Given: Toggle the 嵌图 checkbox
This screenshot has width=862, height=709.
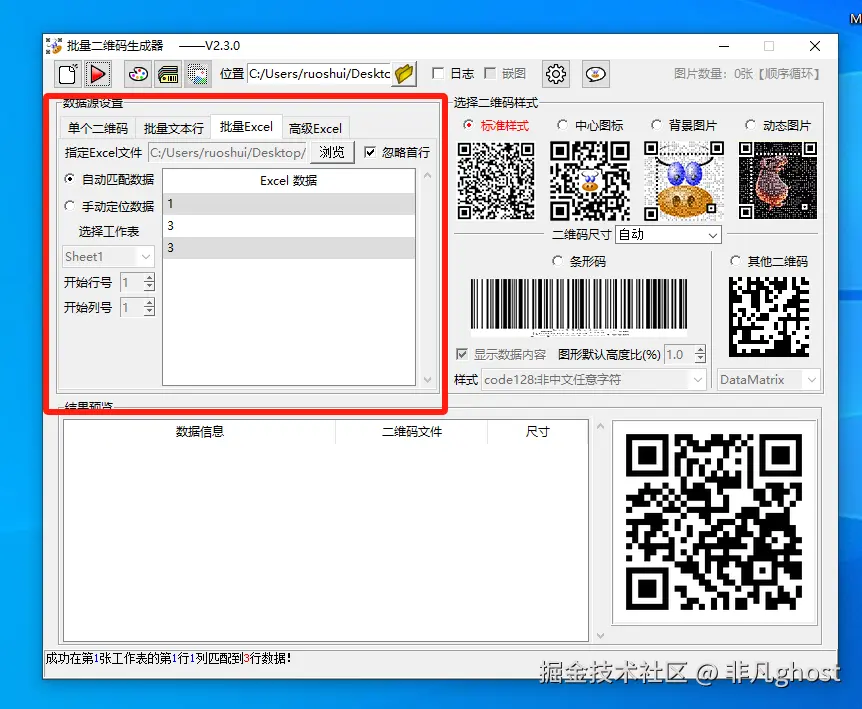Looking at the screenshot, I should 490,73.
